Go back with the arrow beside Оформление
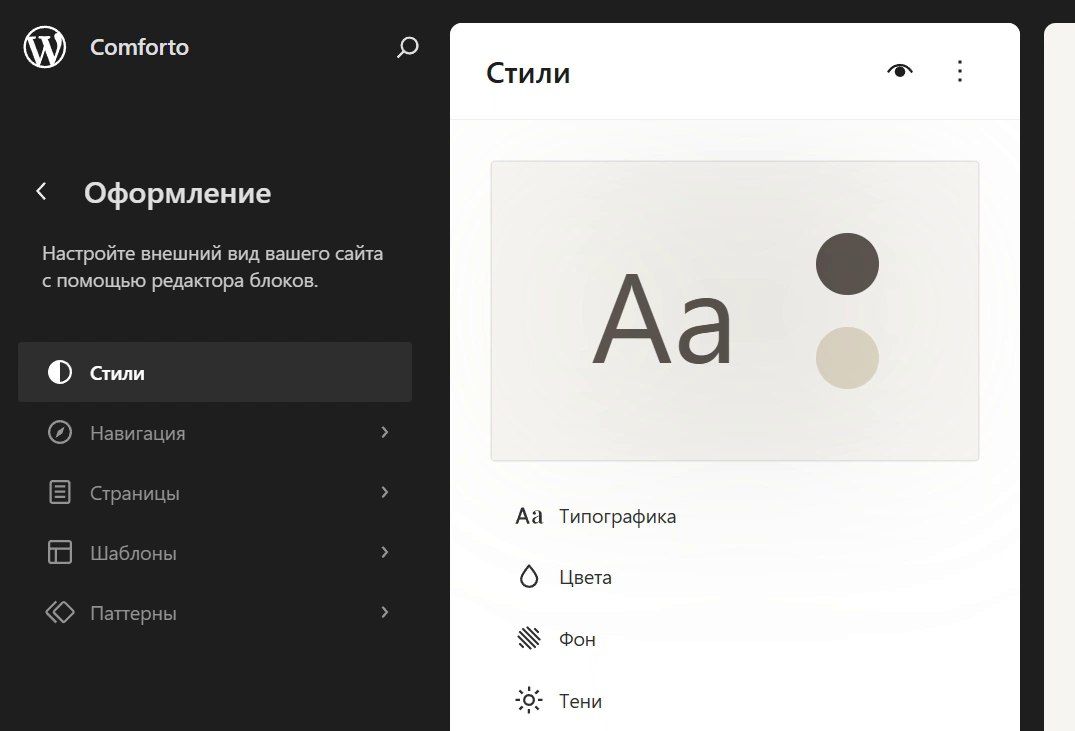The image size is (1075, 731). click(x=41, y=191)
